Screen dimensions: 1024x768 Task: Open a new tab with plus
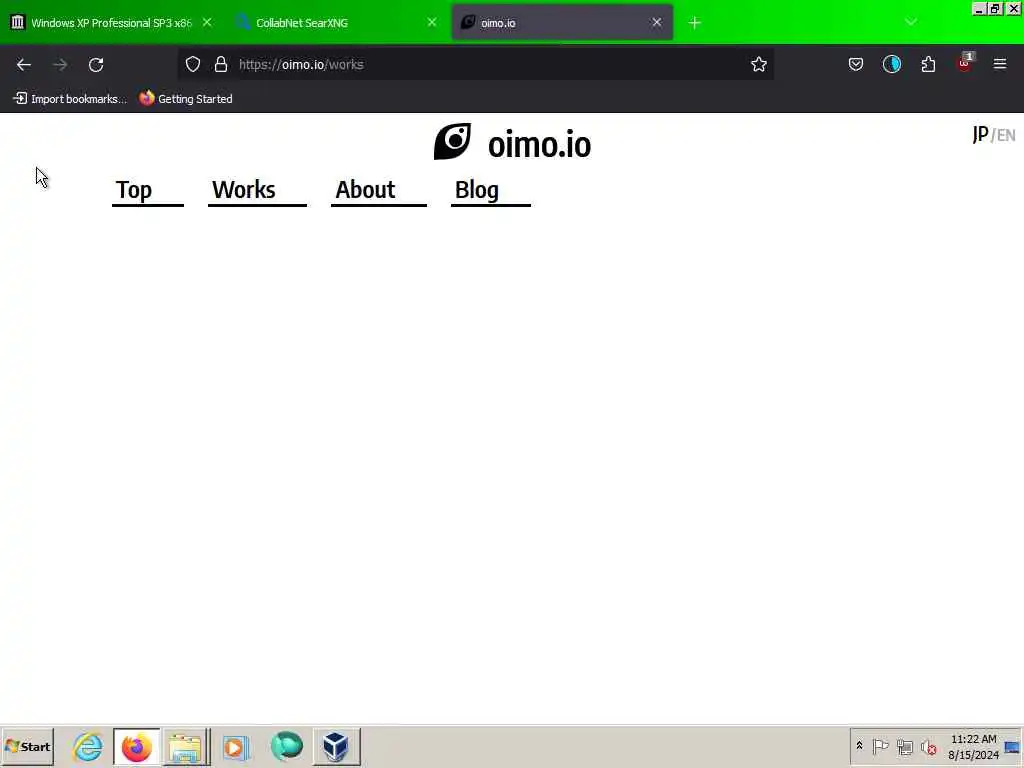pyautogui.click(x=694, y=23)
